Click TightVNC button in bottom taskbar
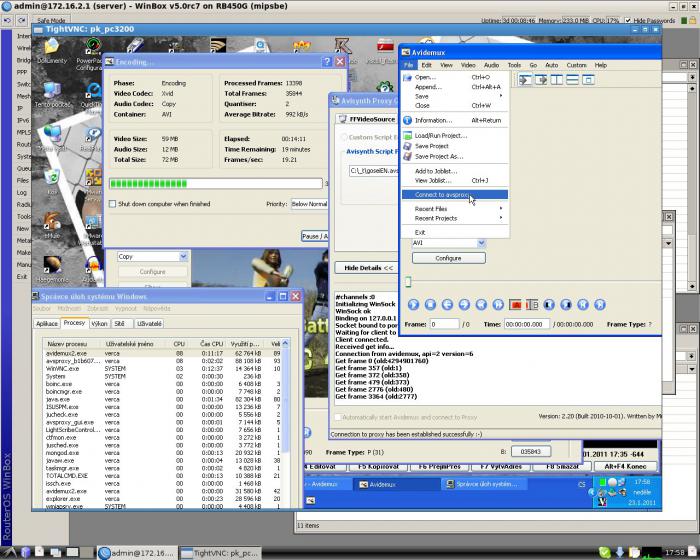The image size is (700, 560). tap(221, 553)
